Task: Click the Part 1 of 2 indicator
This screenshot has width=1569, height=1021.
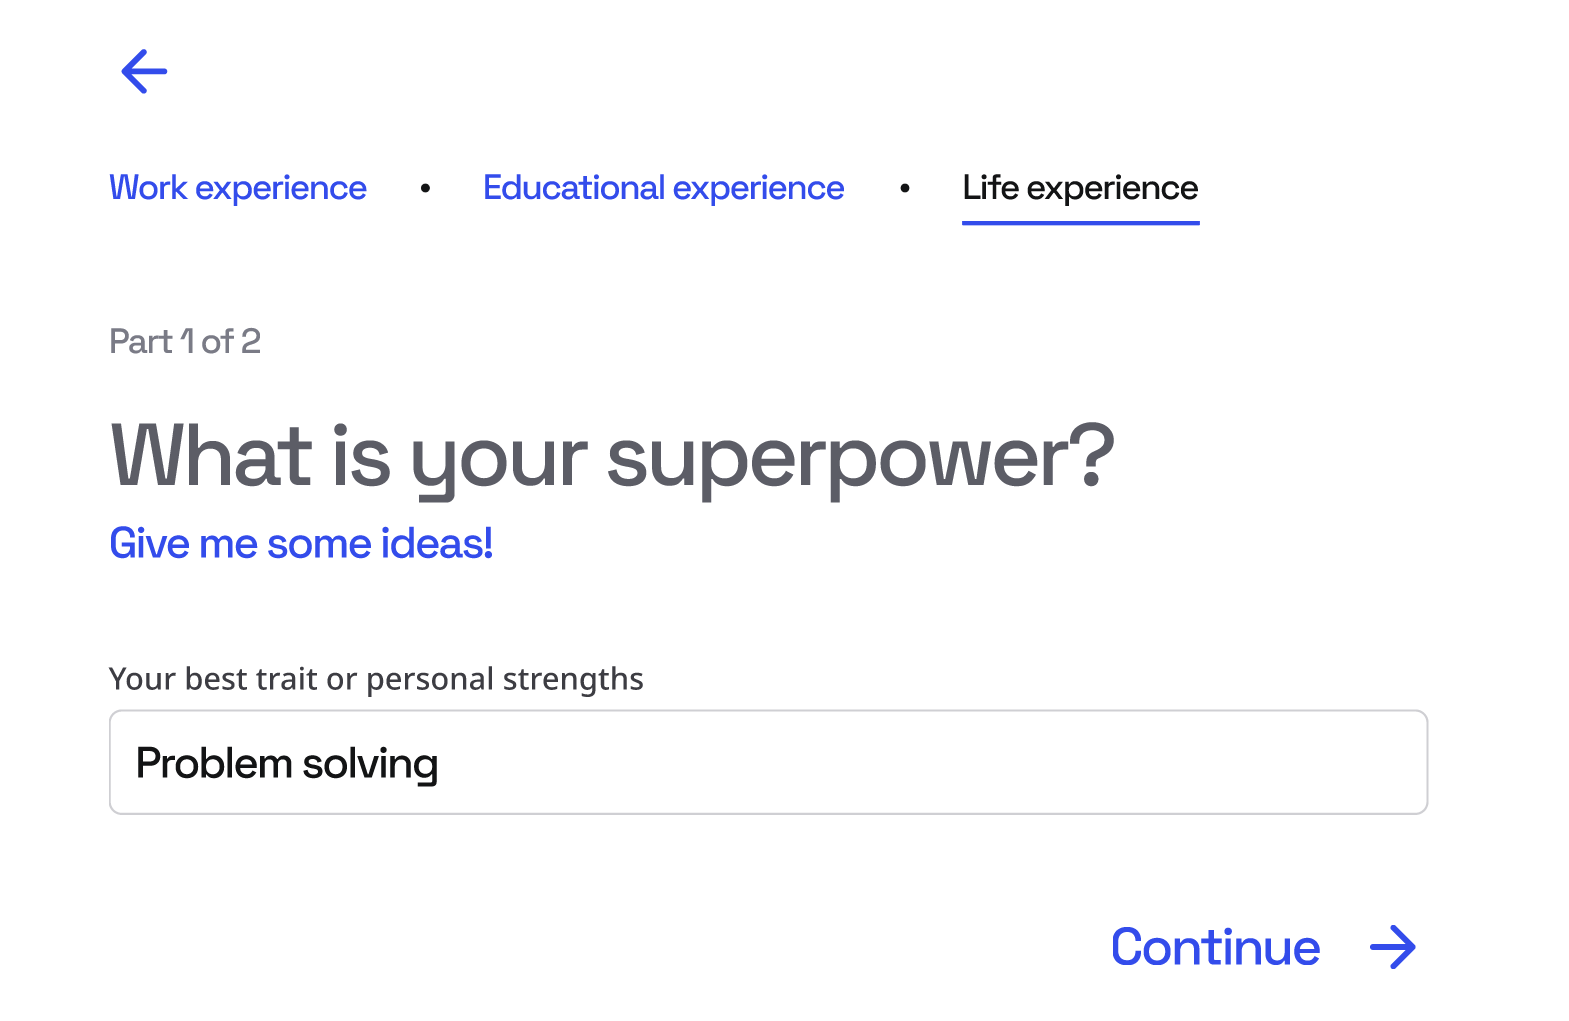Action: (185, 342)
